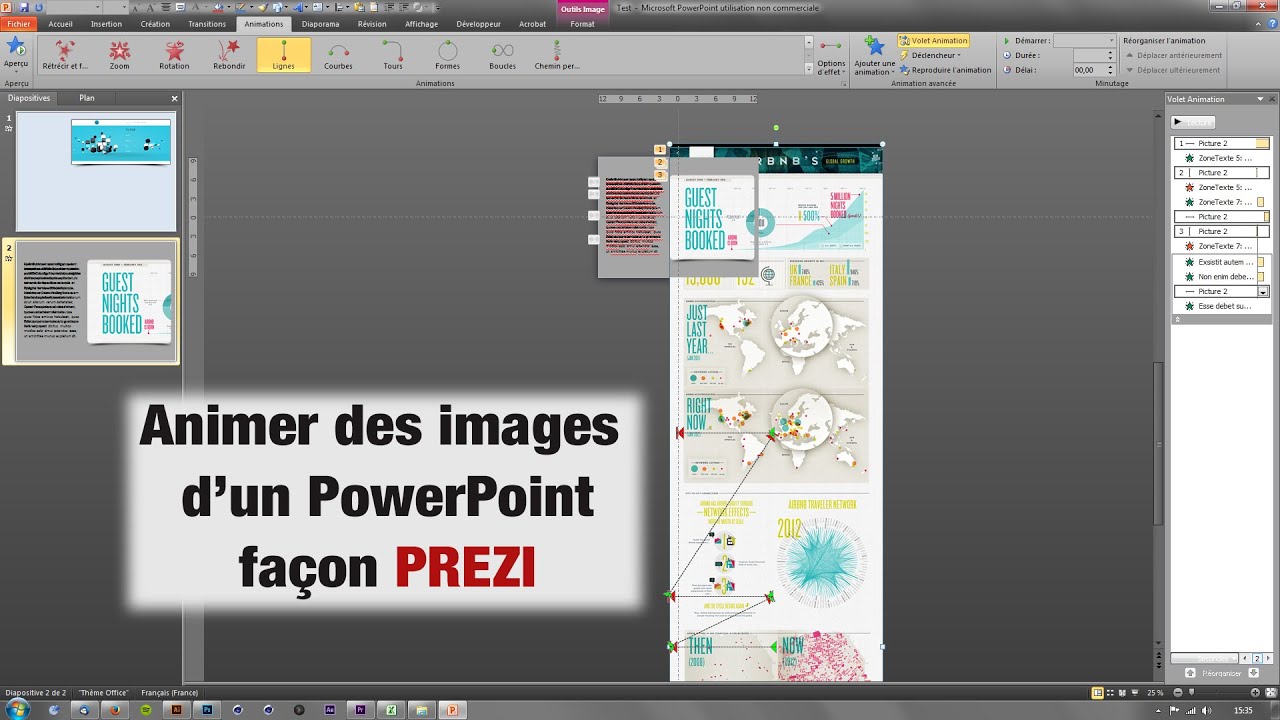This screenshot has width=1280, height=720.
Task: Select the Rétrécir et faire pivoter animation
Action: click(x=65, y=55)
